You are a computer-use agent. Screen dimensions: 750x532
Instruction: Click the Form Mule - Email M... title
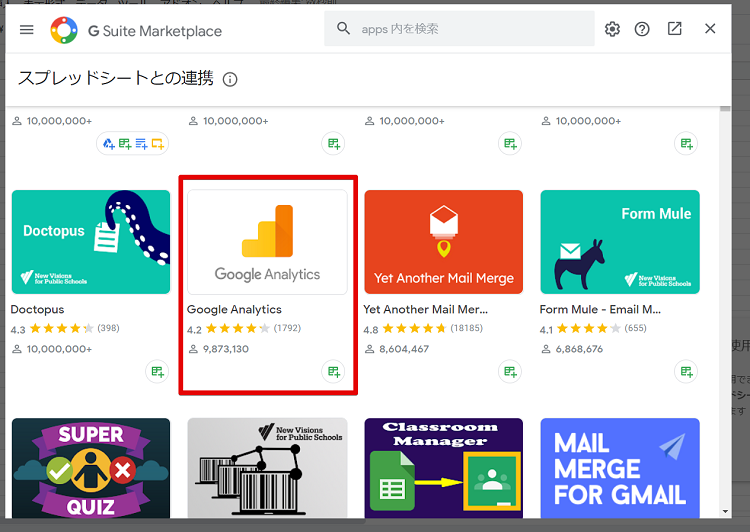(x=600, y=310)
